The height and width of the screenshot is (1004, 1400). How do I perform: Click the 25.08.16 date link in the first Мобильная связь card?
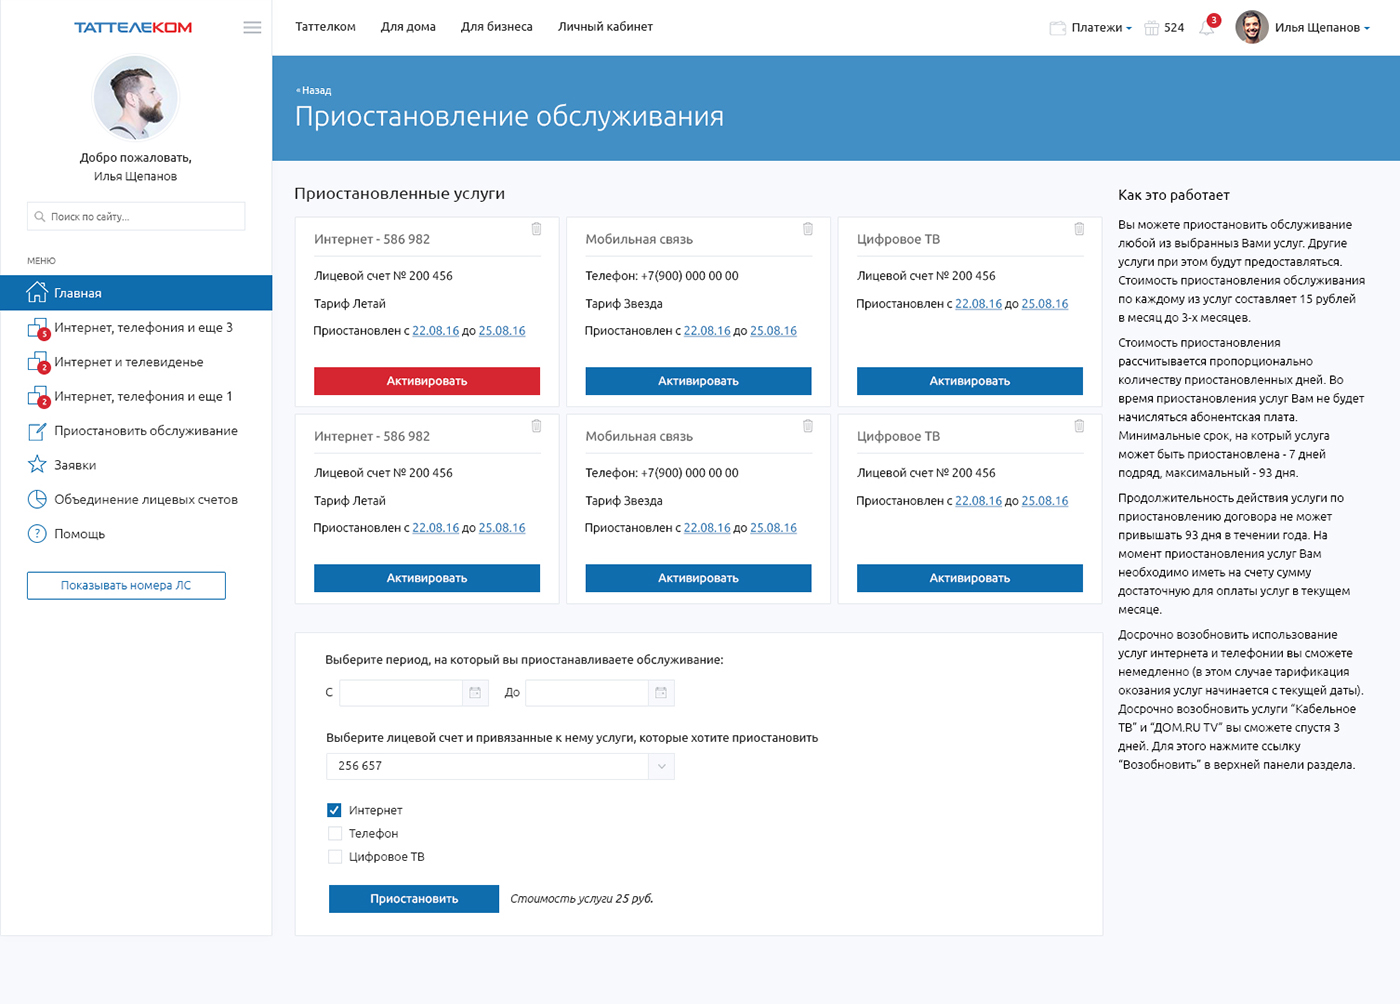click(x=773, y=331)
